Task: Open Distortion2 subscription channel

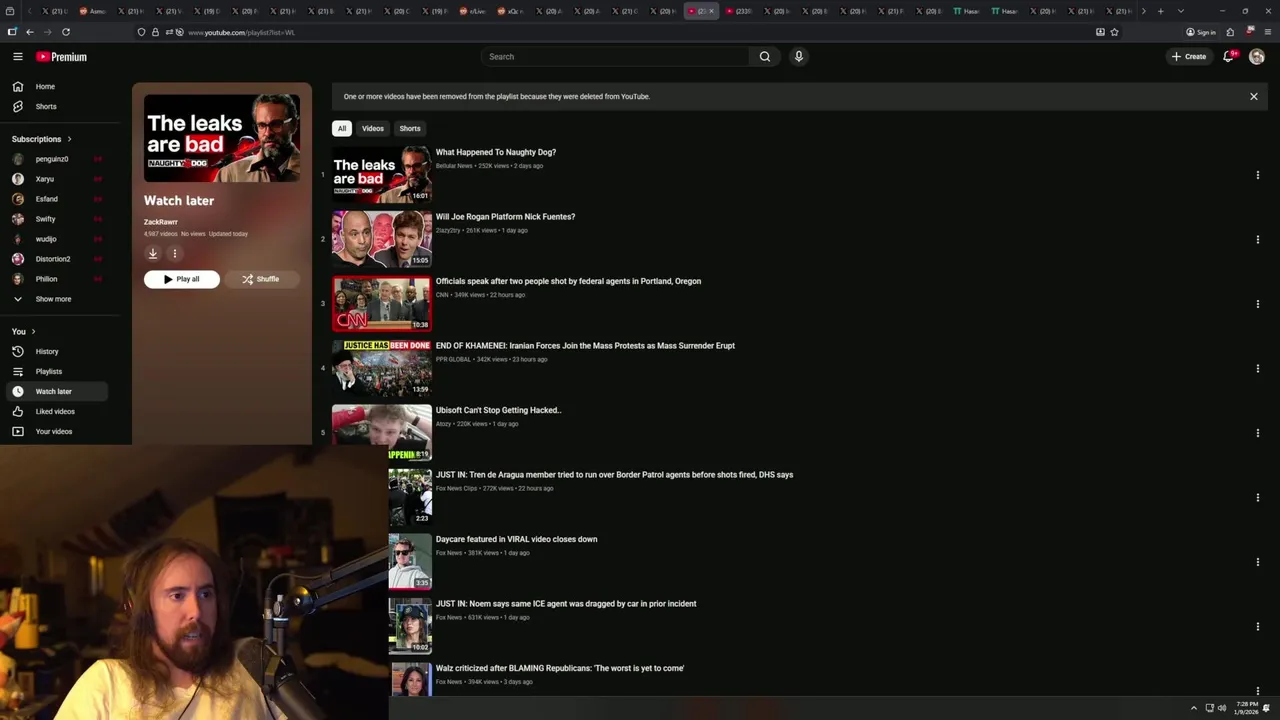Action: point(56,259)
